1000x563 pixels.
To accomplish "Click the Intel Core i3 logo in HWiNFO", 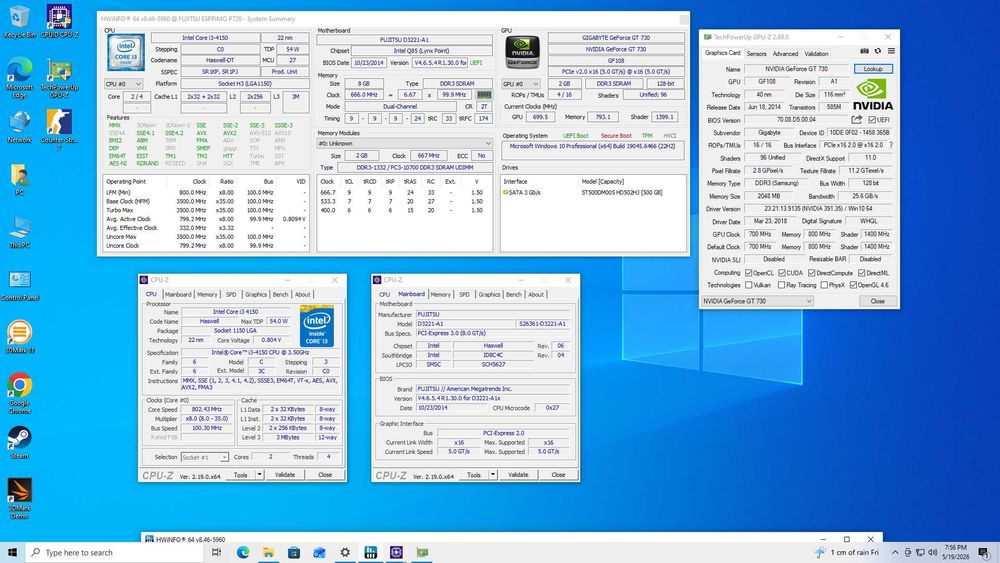I will 126,52.
